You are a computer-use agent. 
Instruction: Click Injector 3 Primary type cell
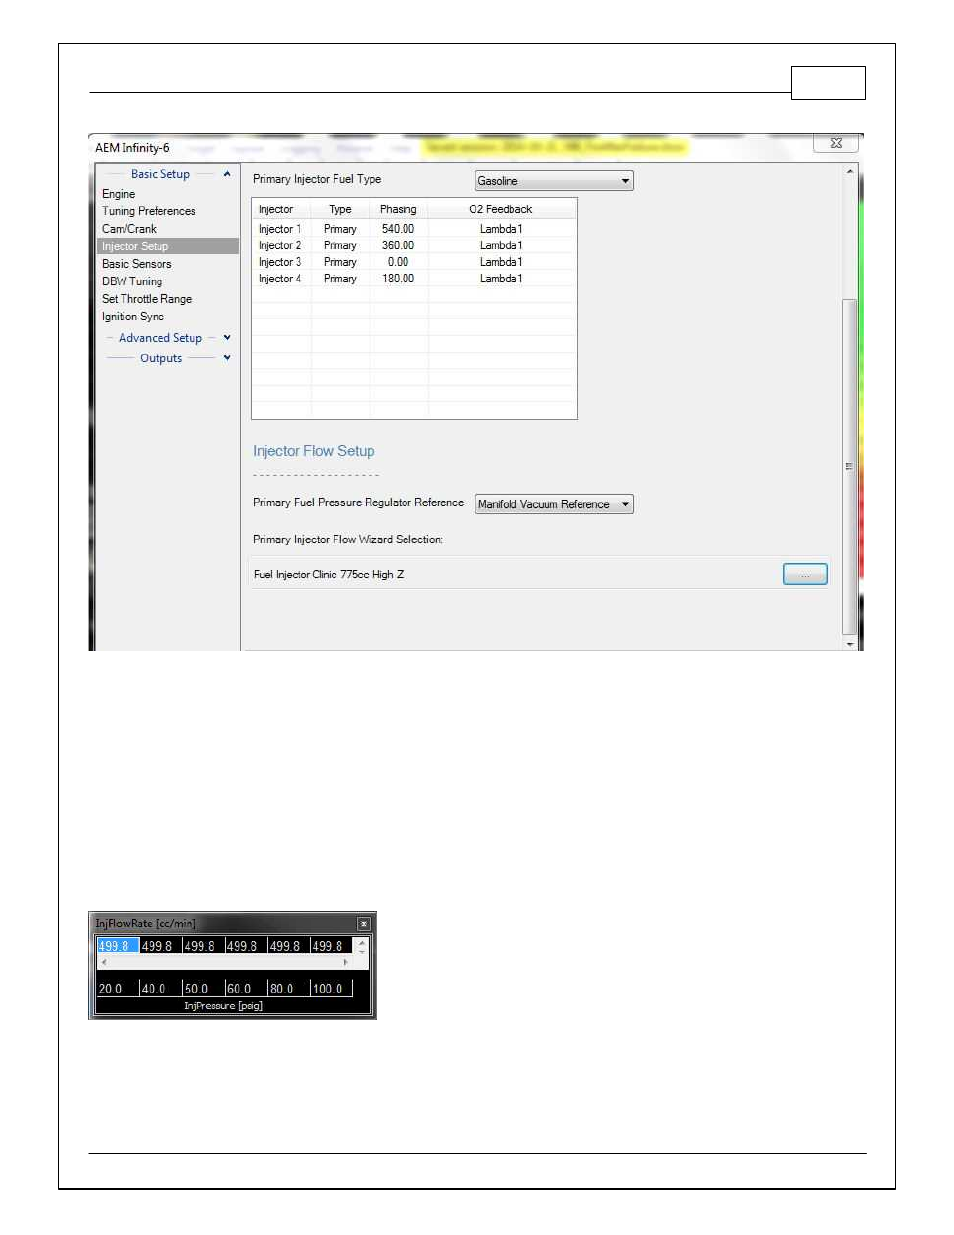point(340,262)
